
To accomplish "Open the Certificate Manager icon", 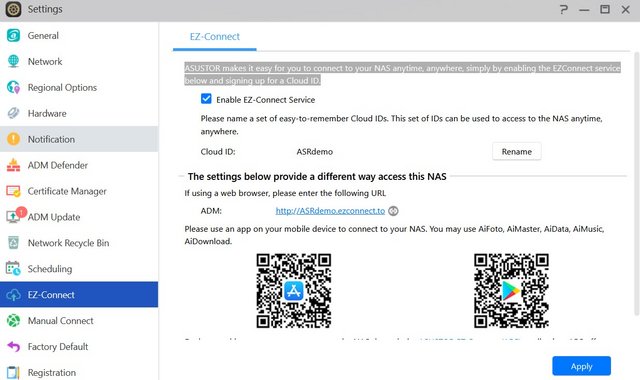I will (13, 191).
